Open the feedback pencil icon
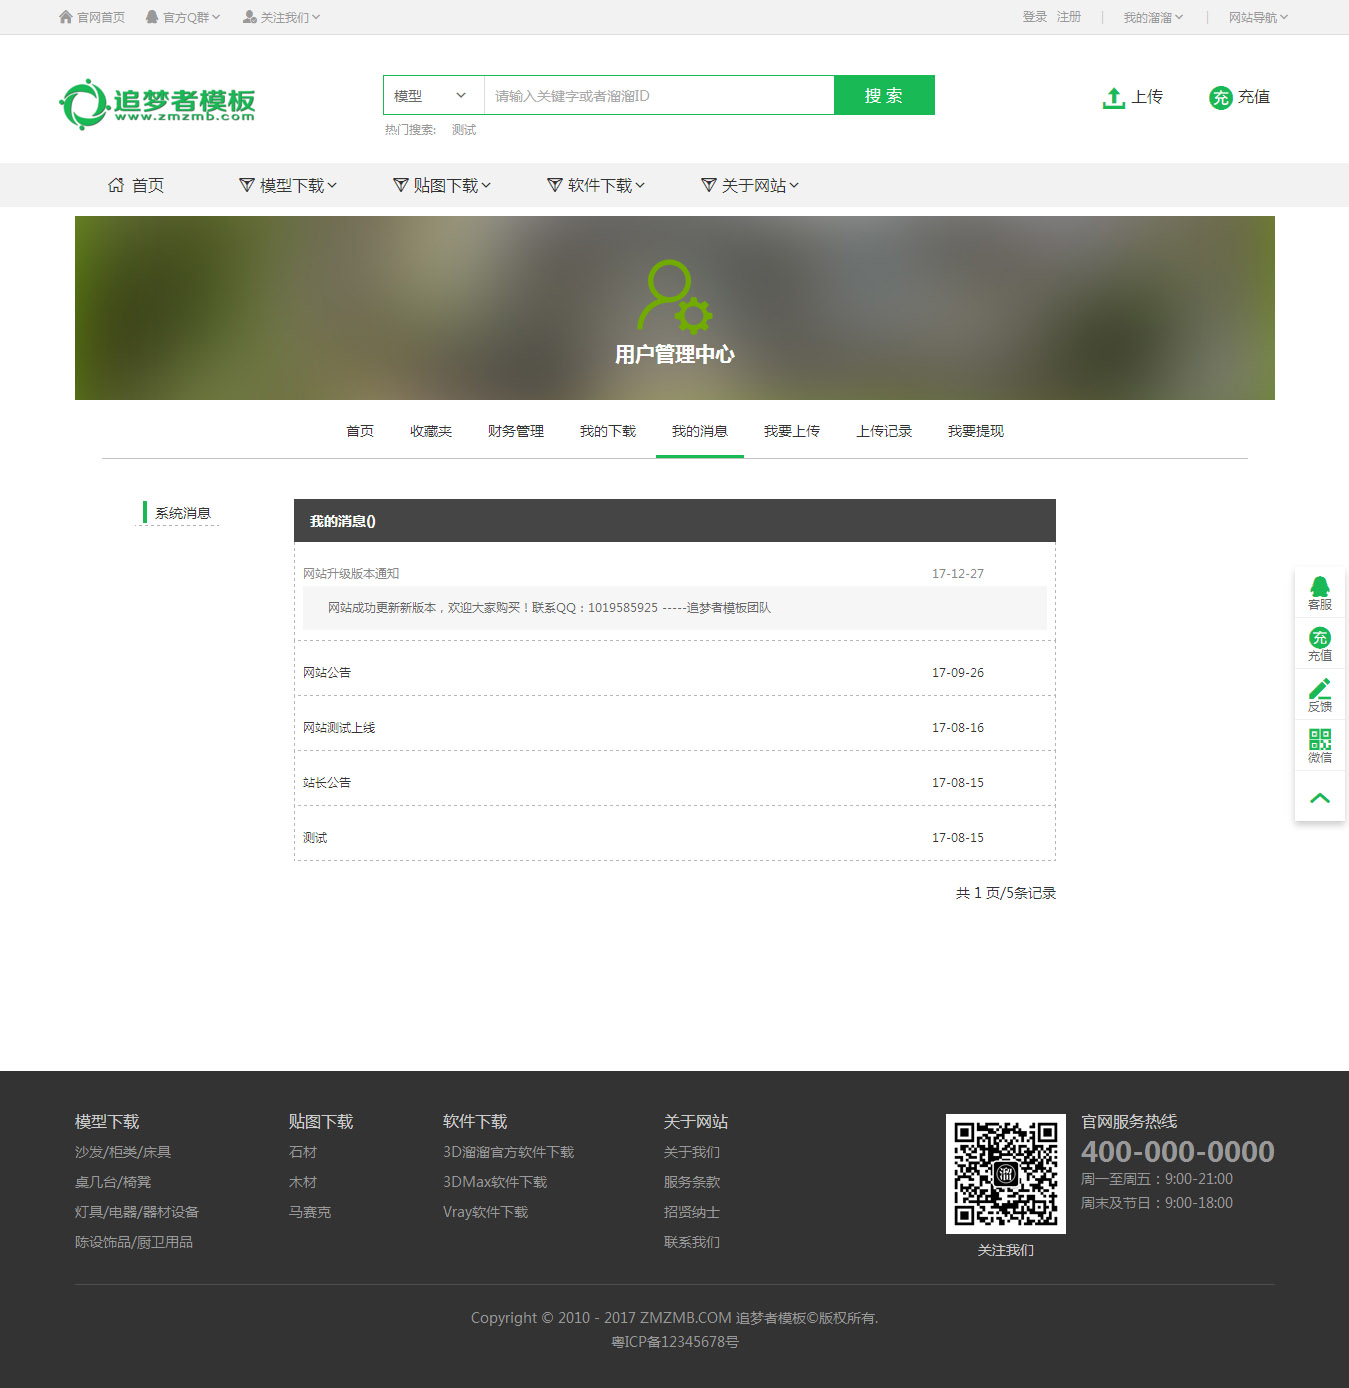The width and height of the screenshot is (1349, 1388). tap(1319, 689)
